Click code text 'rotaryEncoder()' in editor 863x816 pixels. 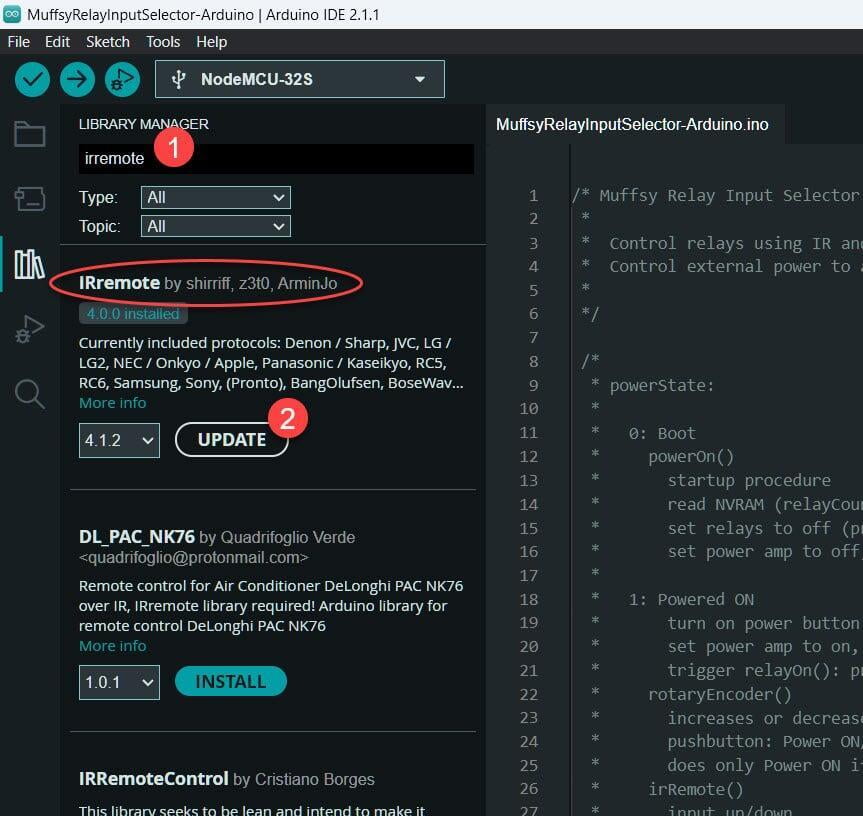click(720, 695)
